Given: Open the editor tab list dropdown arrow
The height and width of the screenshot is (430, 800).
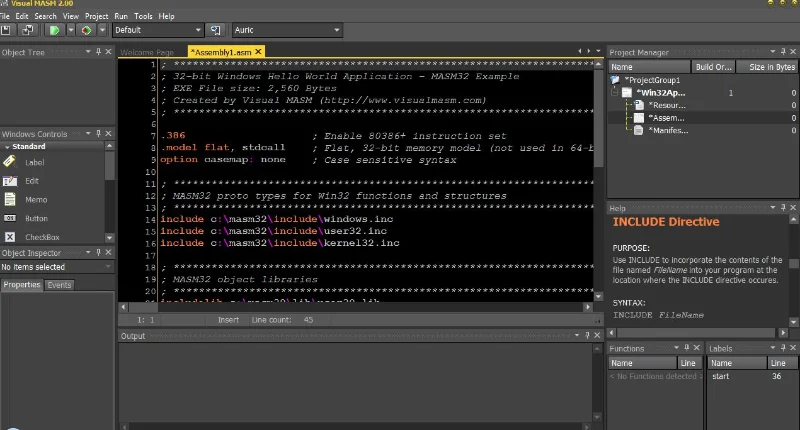Looking at the screenshot, I should pos(598,51).
